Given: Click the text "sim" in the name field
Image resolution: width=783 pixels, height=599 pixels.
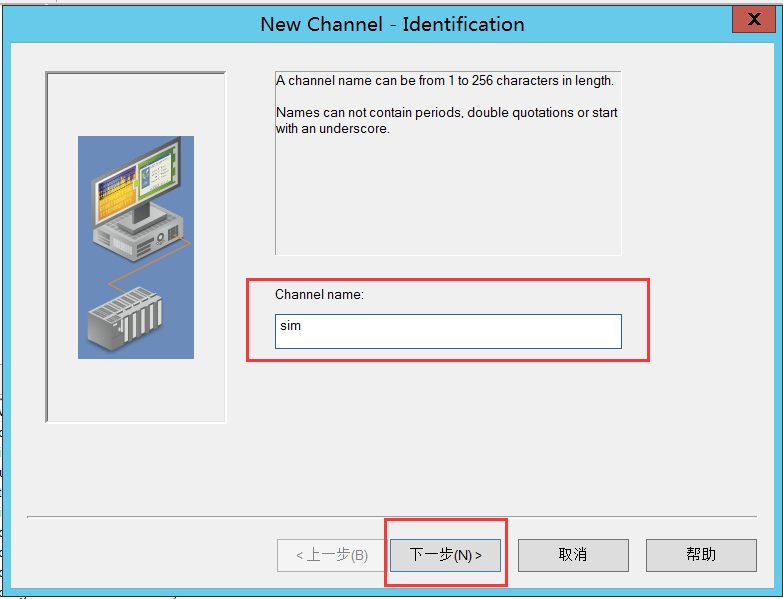Looking at the screenshot, I should tap(290, 326).
